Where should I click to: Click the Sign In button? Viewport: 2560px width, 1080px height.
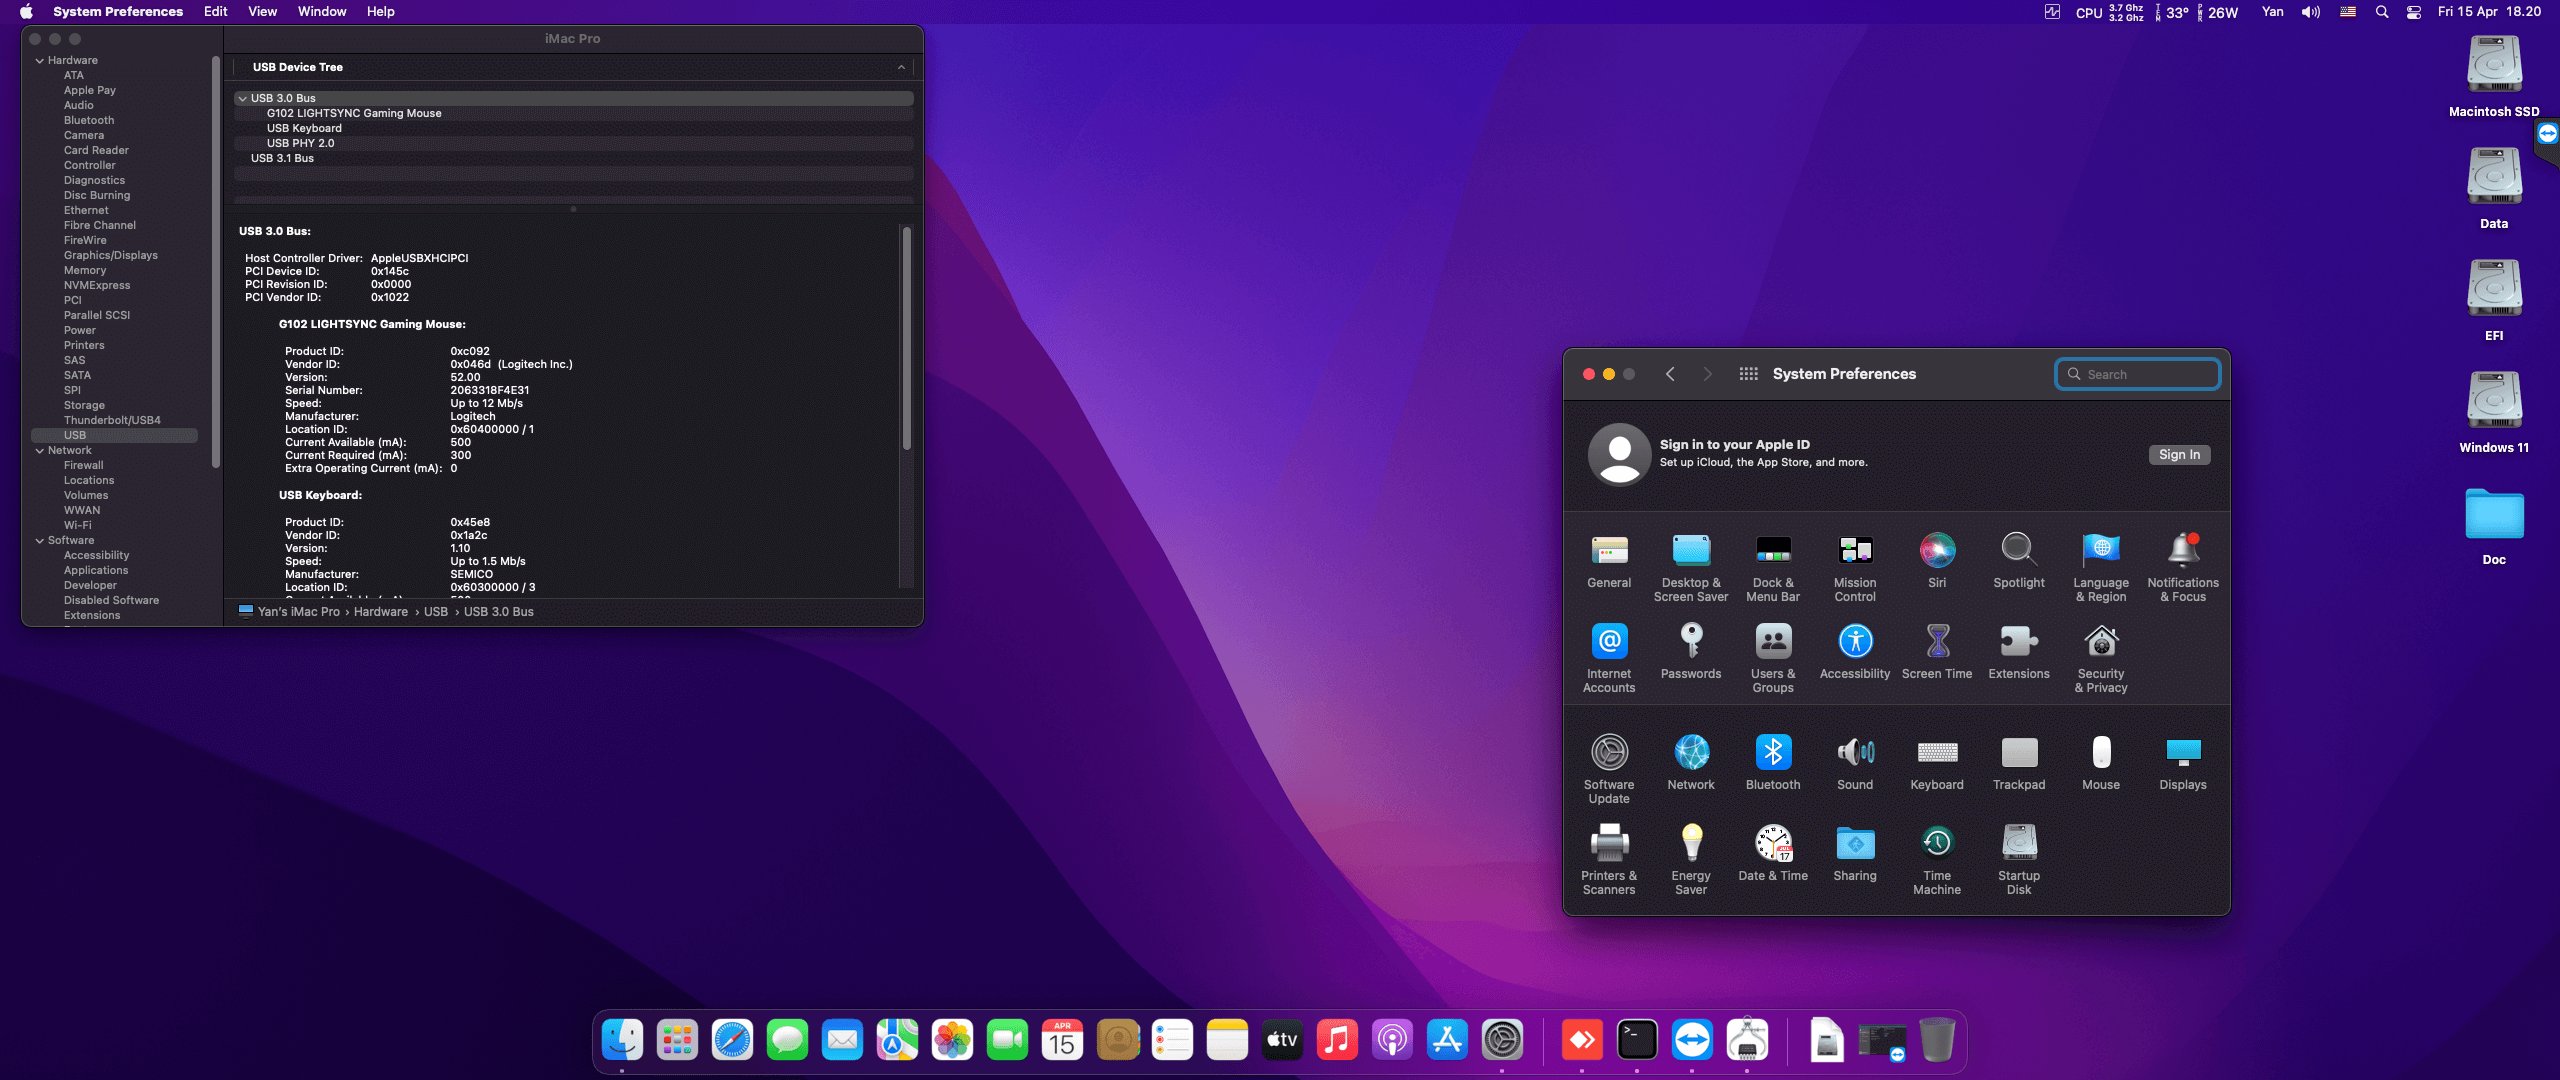2179,454
